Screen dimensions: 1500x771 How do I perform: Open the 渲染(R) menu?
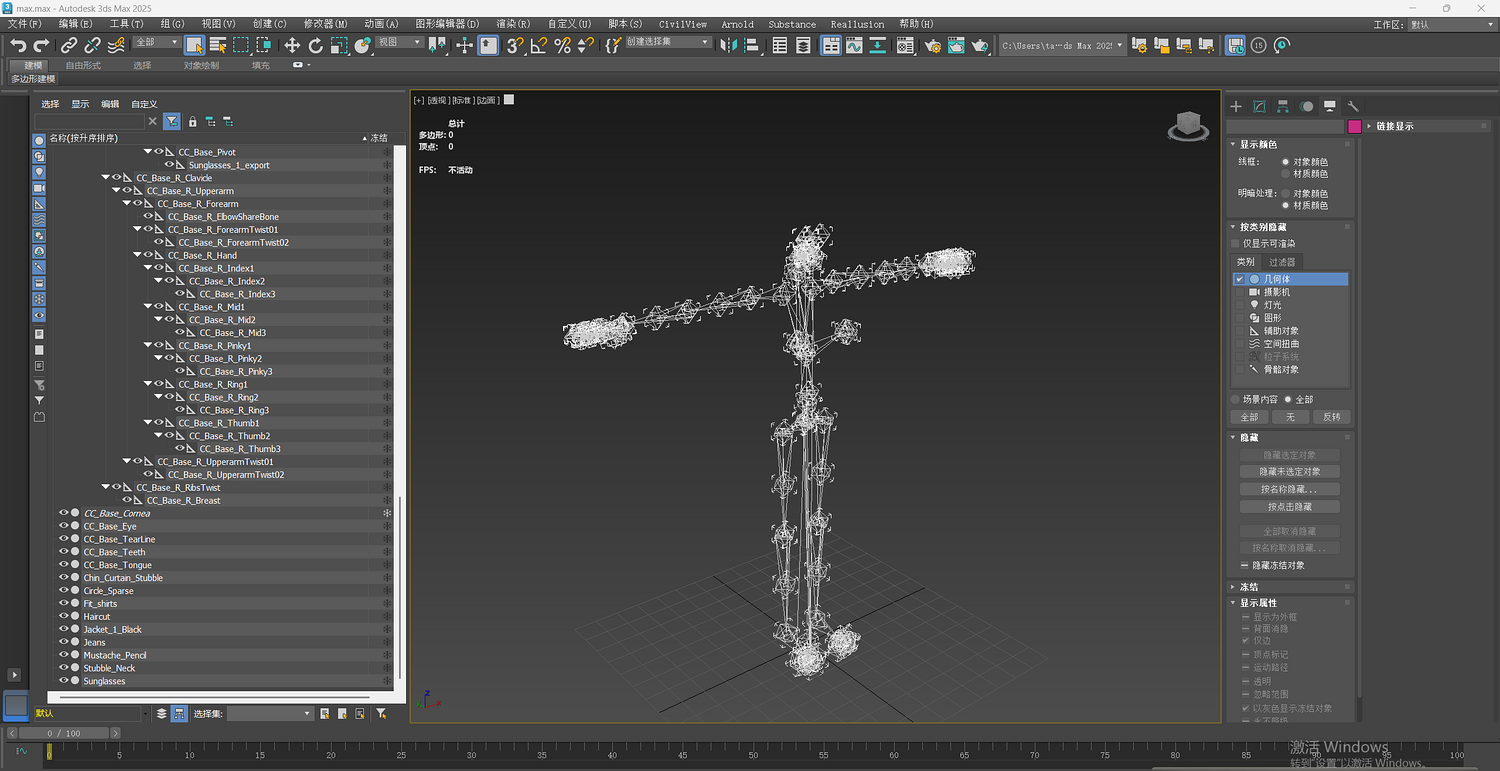(x=513, y=24)
